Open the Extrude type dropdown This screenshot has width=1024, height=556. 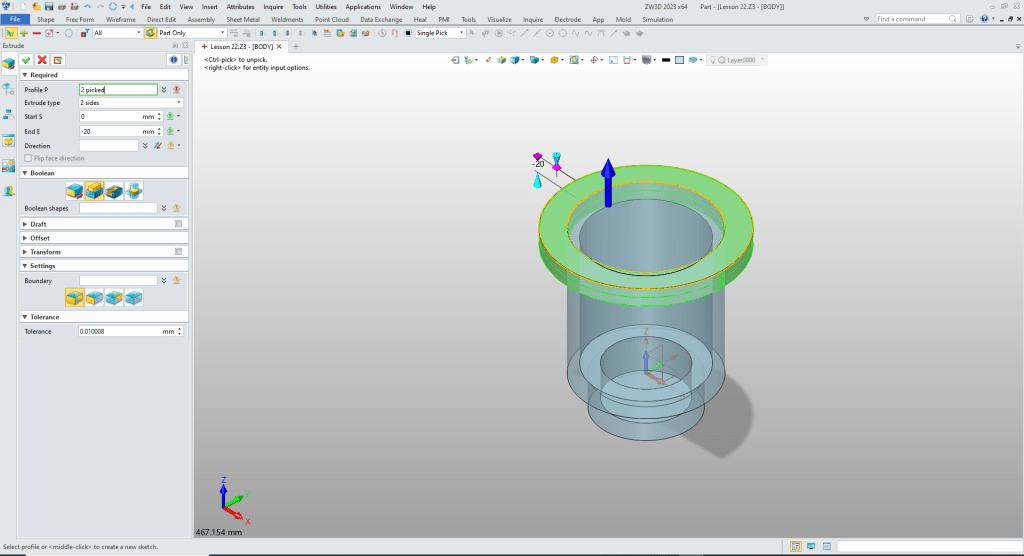(x=131, y=103)
